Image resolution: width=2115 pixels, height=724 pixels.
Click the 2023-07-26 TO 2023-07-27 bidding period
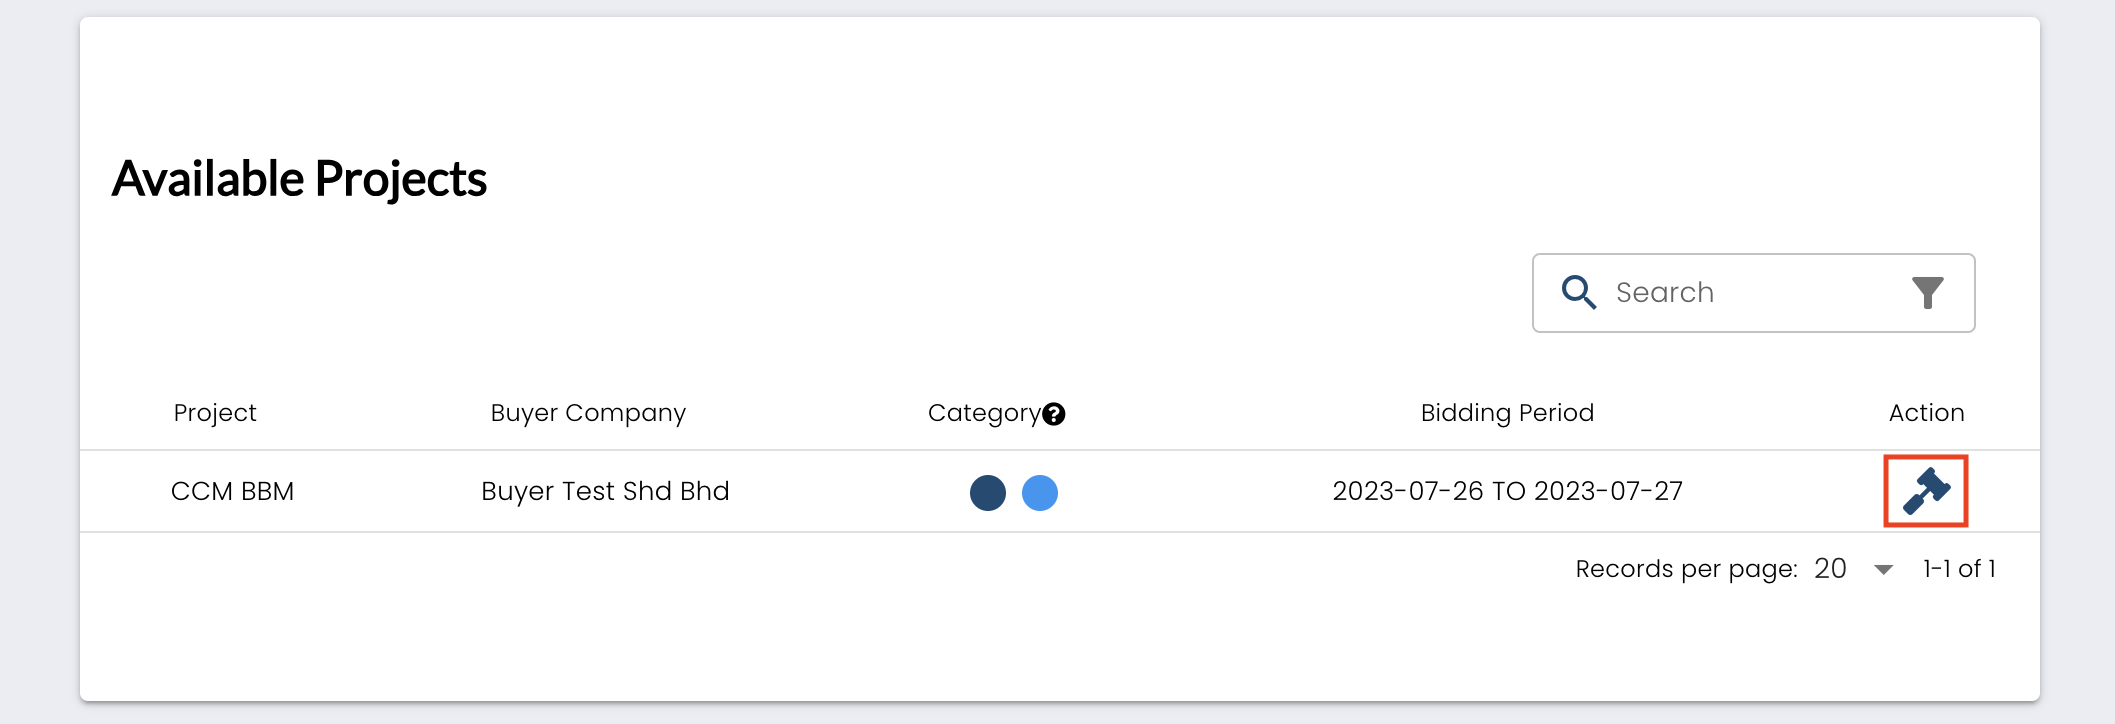point(1507,491)
